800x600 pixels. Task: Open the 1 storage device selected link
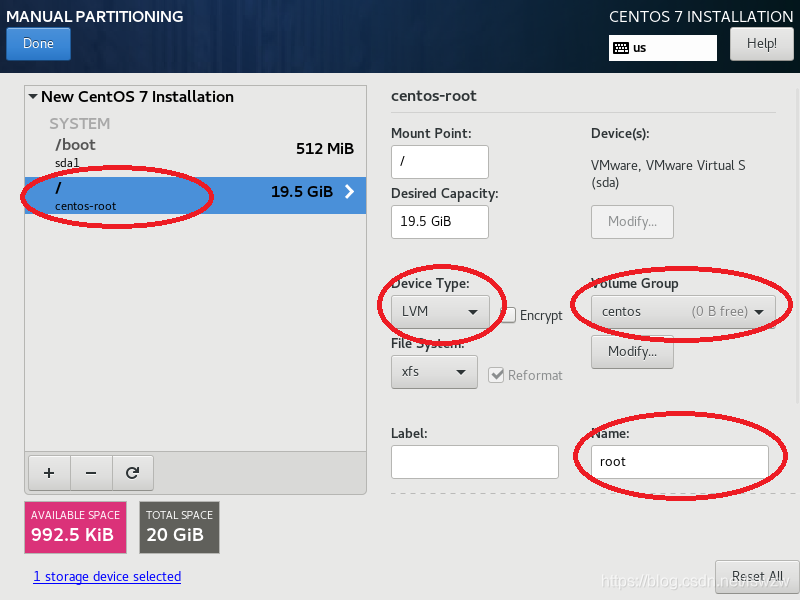(107, 577)
